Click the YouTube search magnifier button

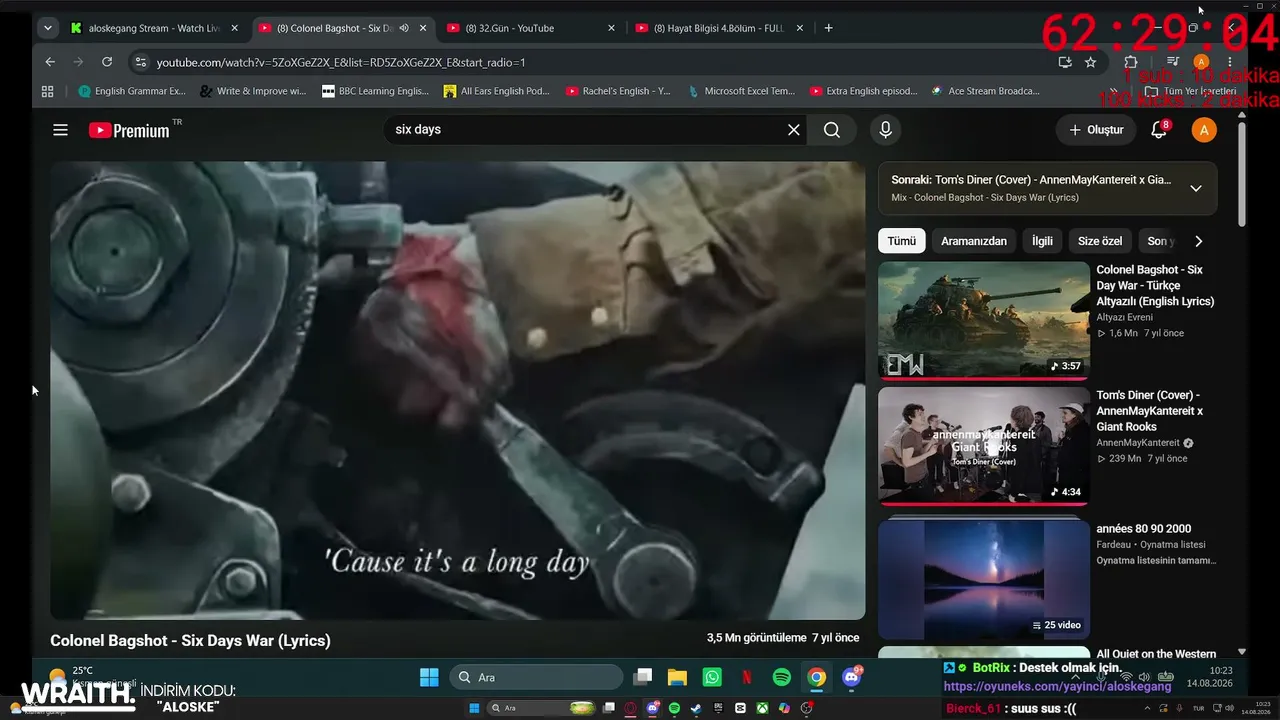tap(832, 130)
